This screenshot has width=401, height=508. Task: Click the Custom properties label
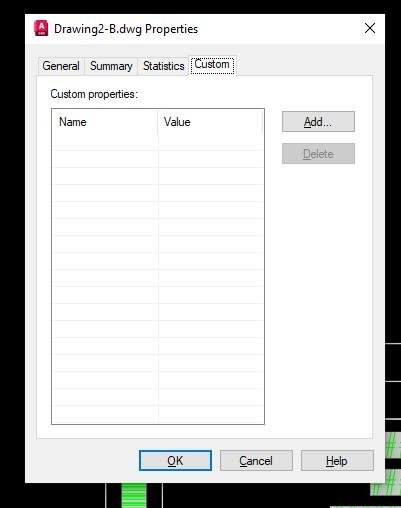point(94,94)
